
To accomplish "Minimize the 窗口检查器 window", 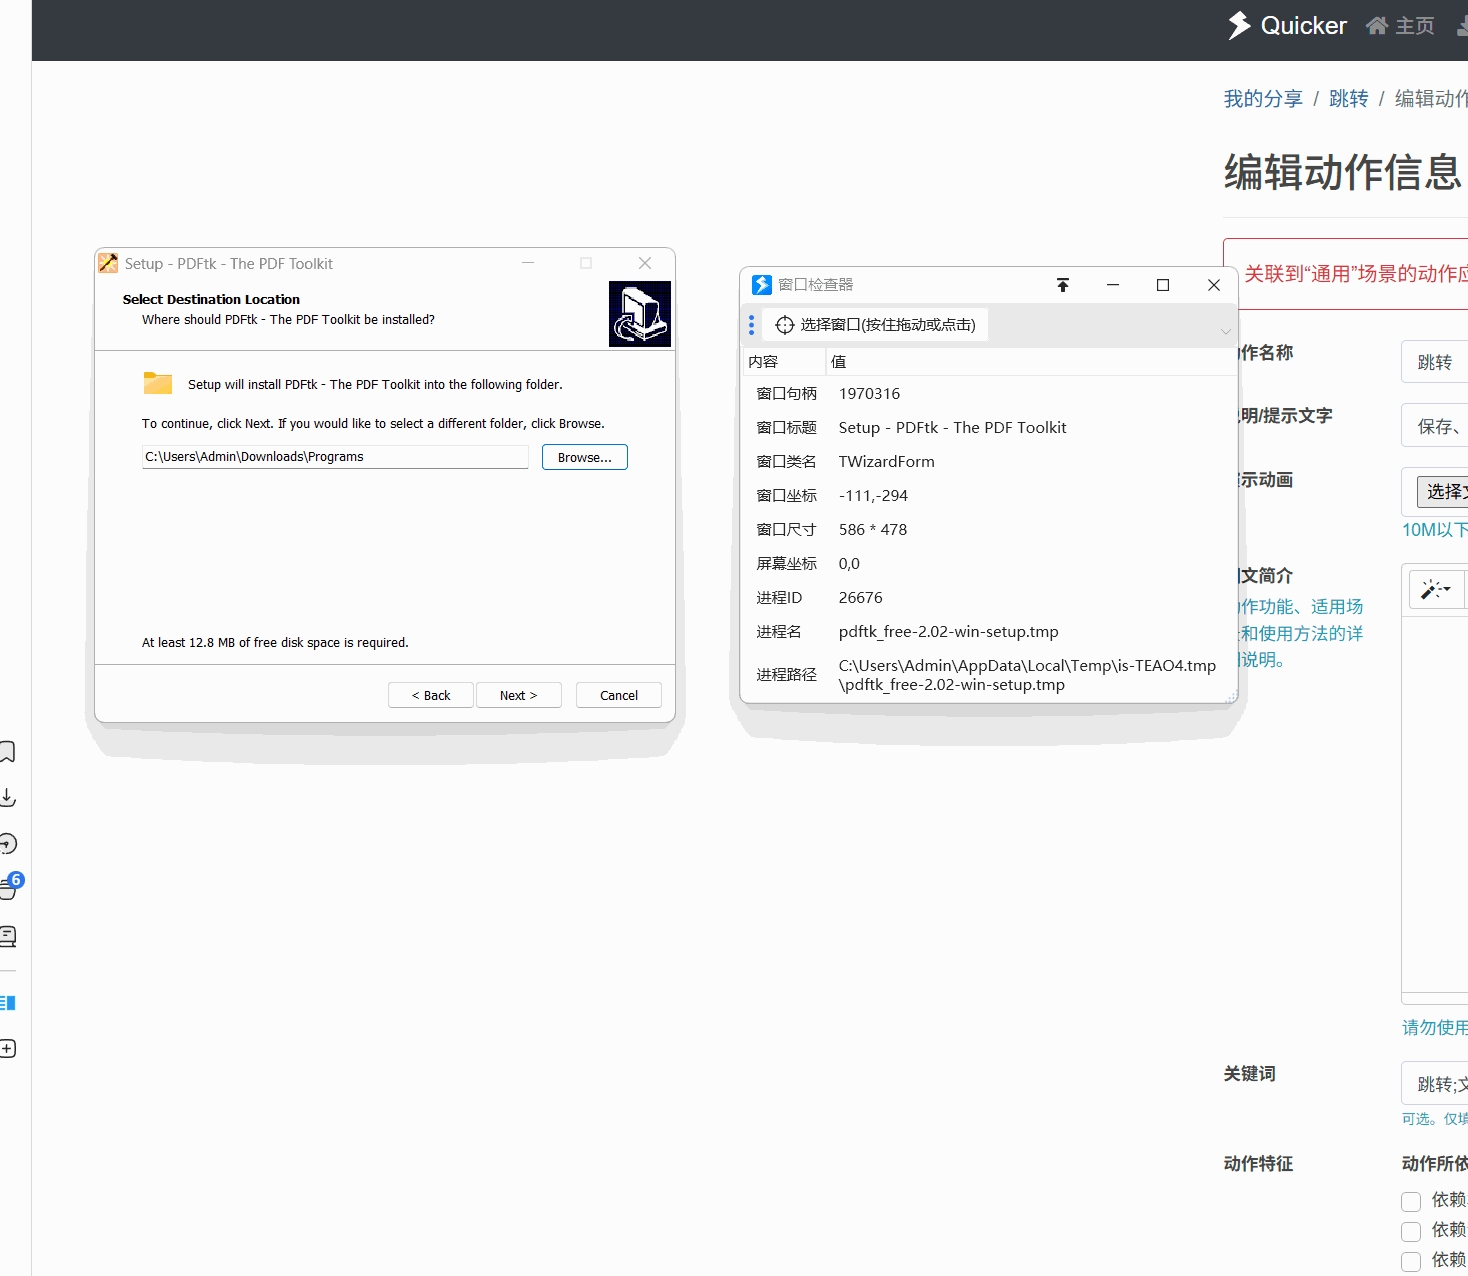I will coord(1113,285).
